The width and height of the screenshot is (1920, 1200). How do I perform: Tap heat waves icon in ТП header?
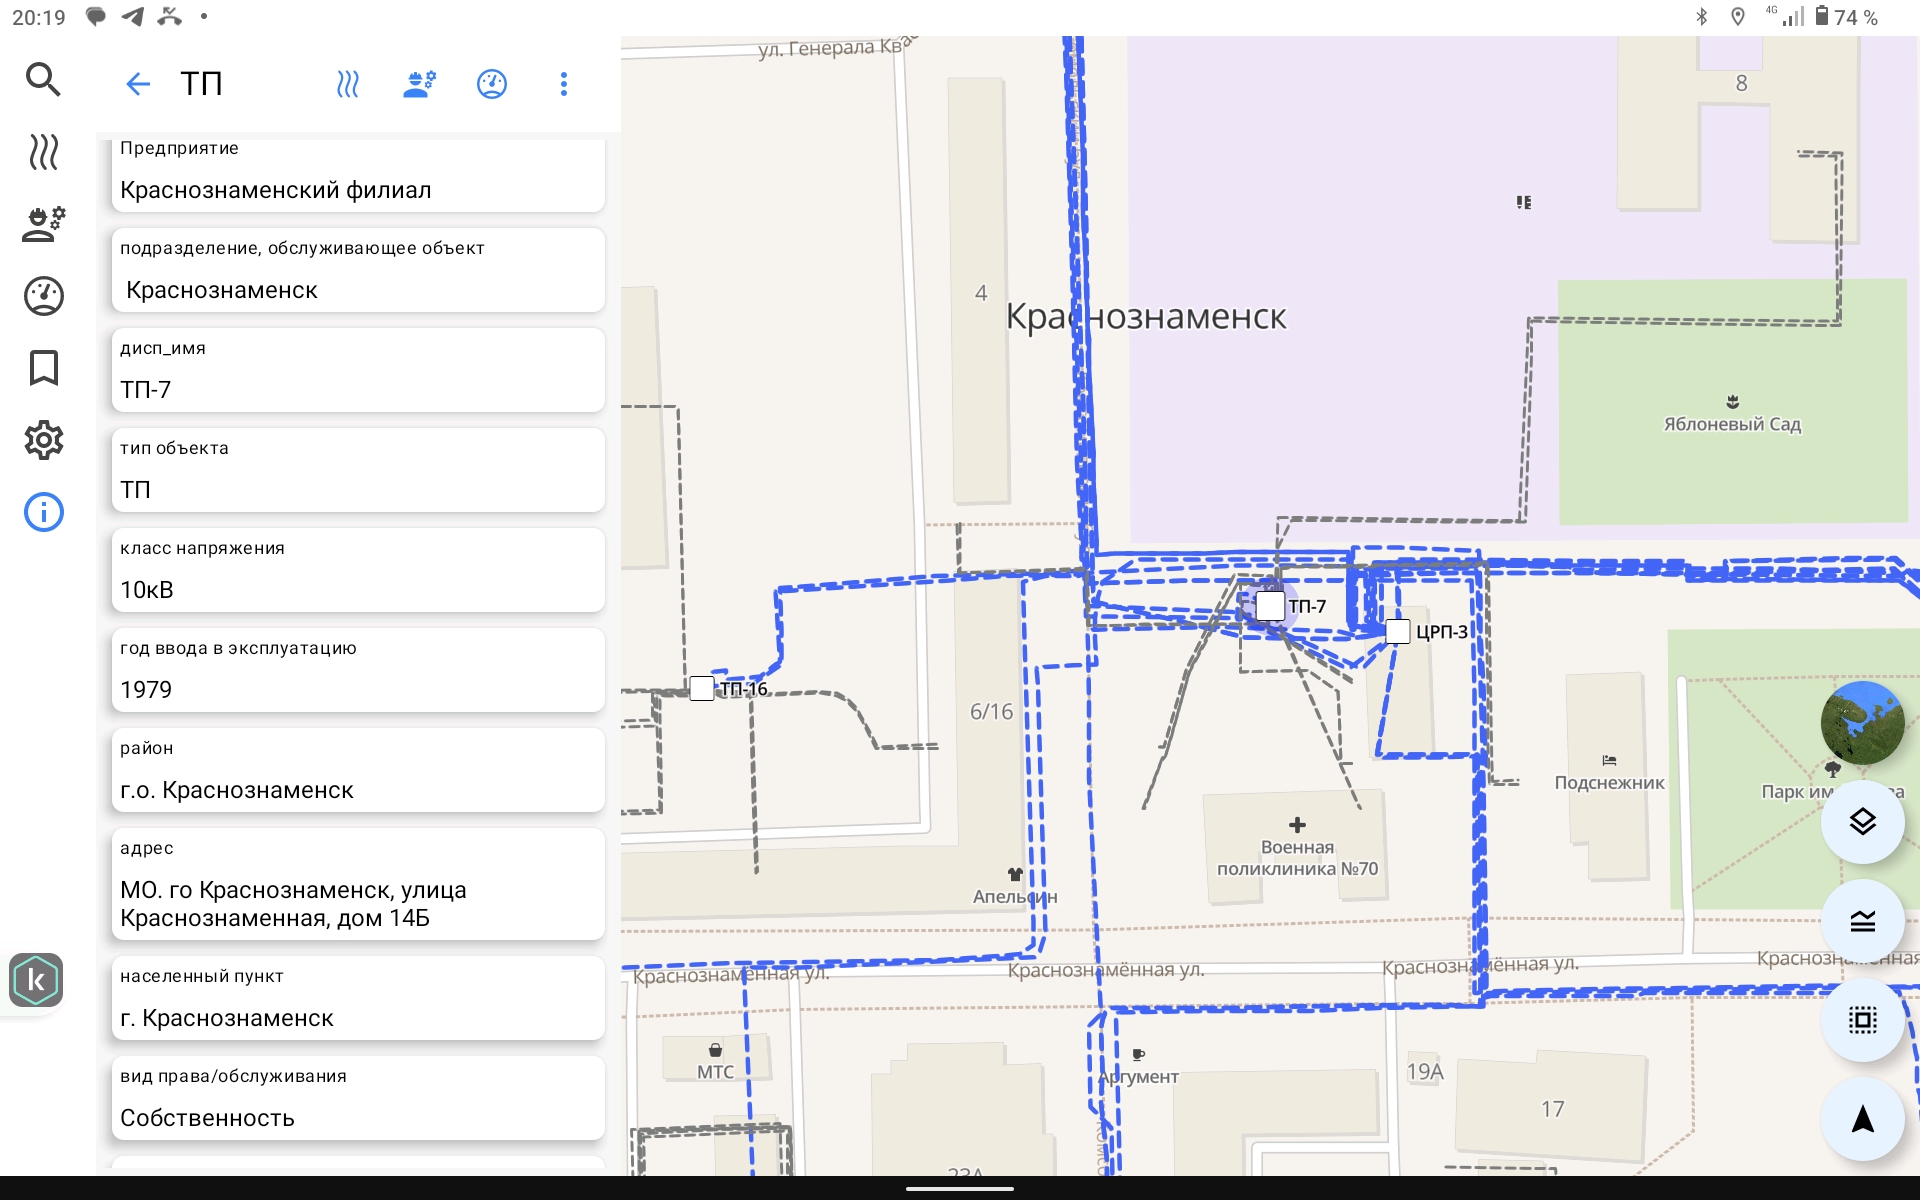click(348, 84)
